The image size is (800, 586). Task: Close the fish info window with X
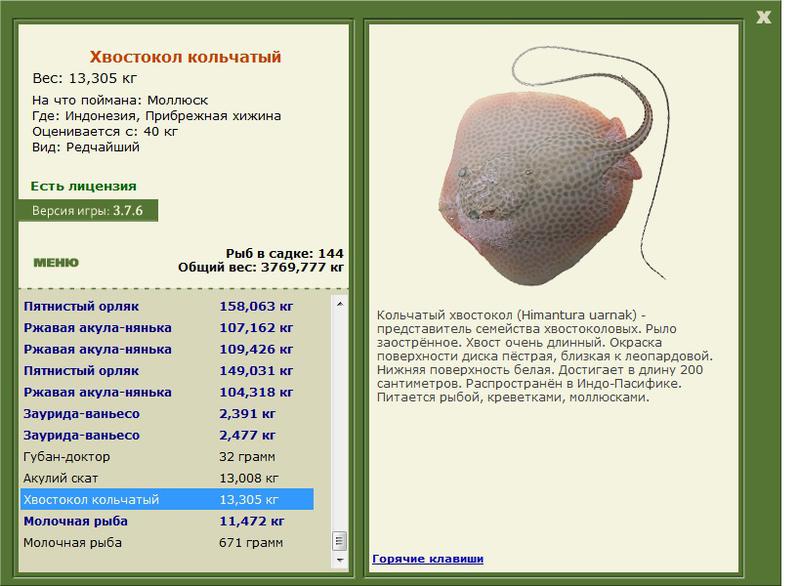[763, 17]
